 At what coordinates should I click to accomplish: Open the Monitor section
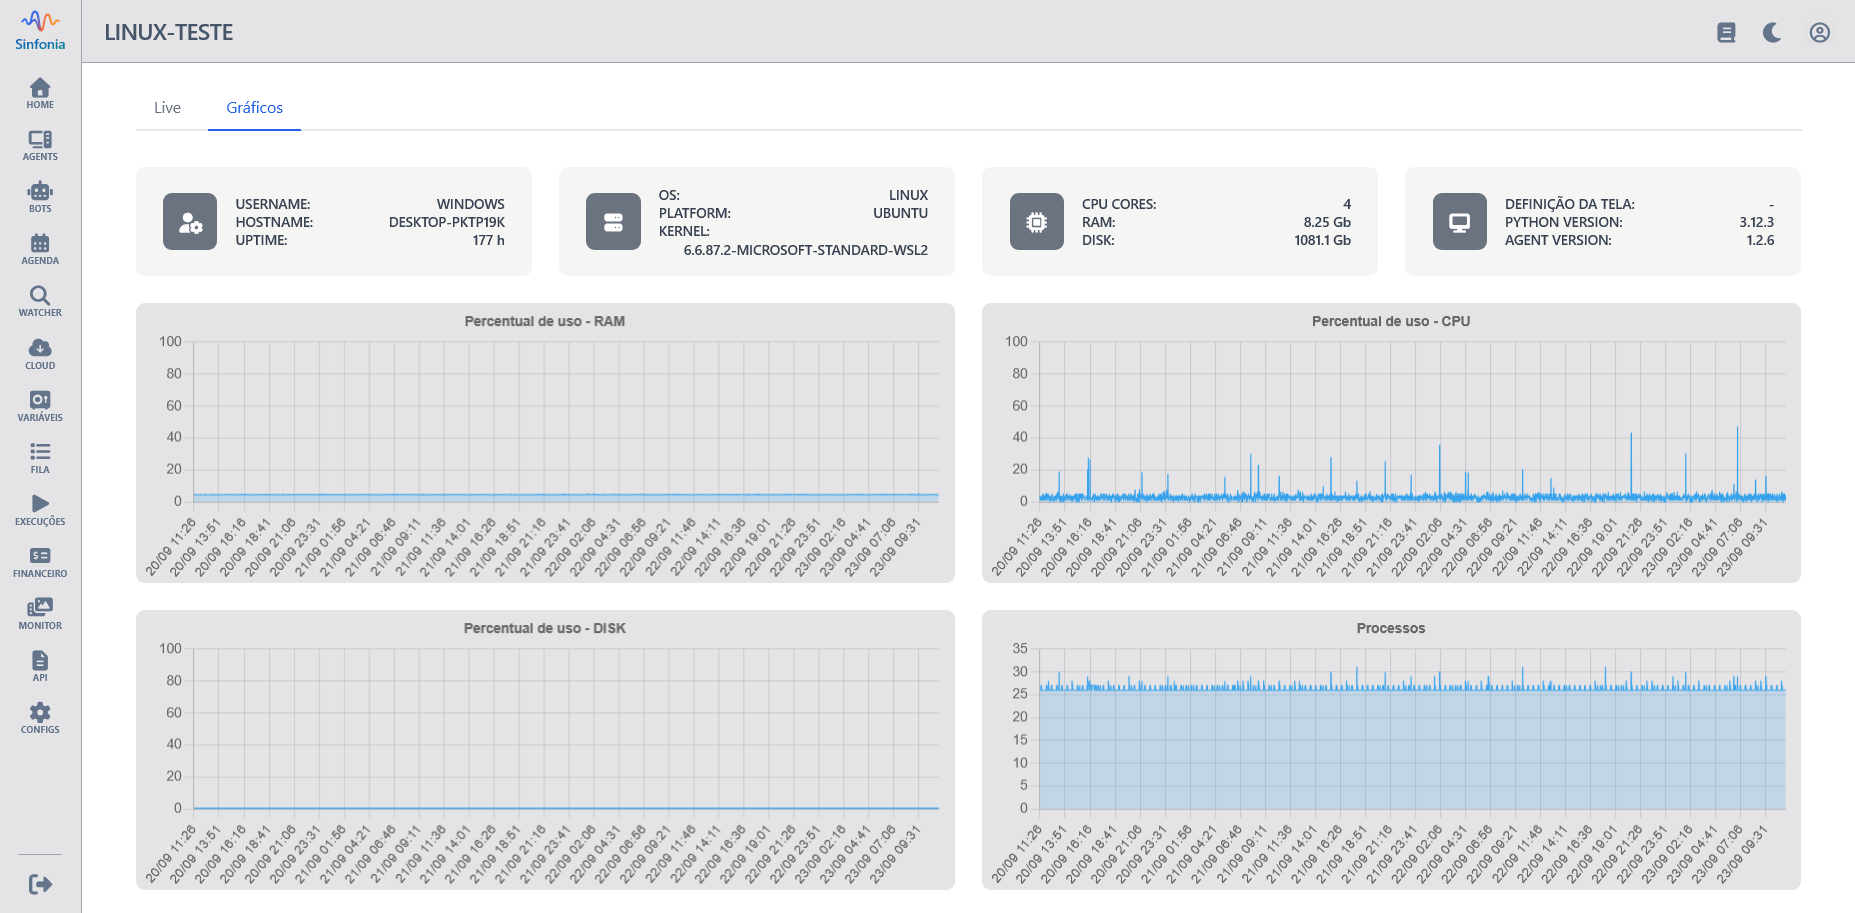pyautogui.click(x=40, y=613)
